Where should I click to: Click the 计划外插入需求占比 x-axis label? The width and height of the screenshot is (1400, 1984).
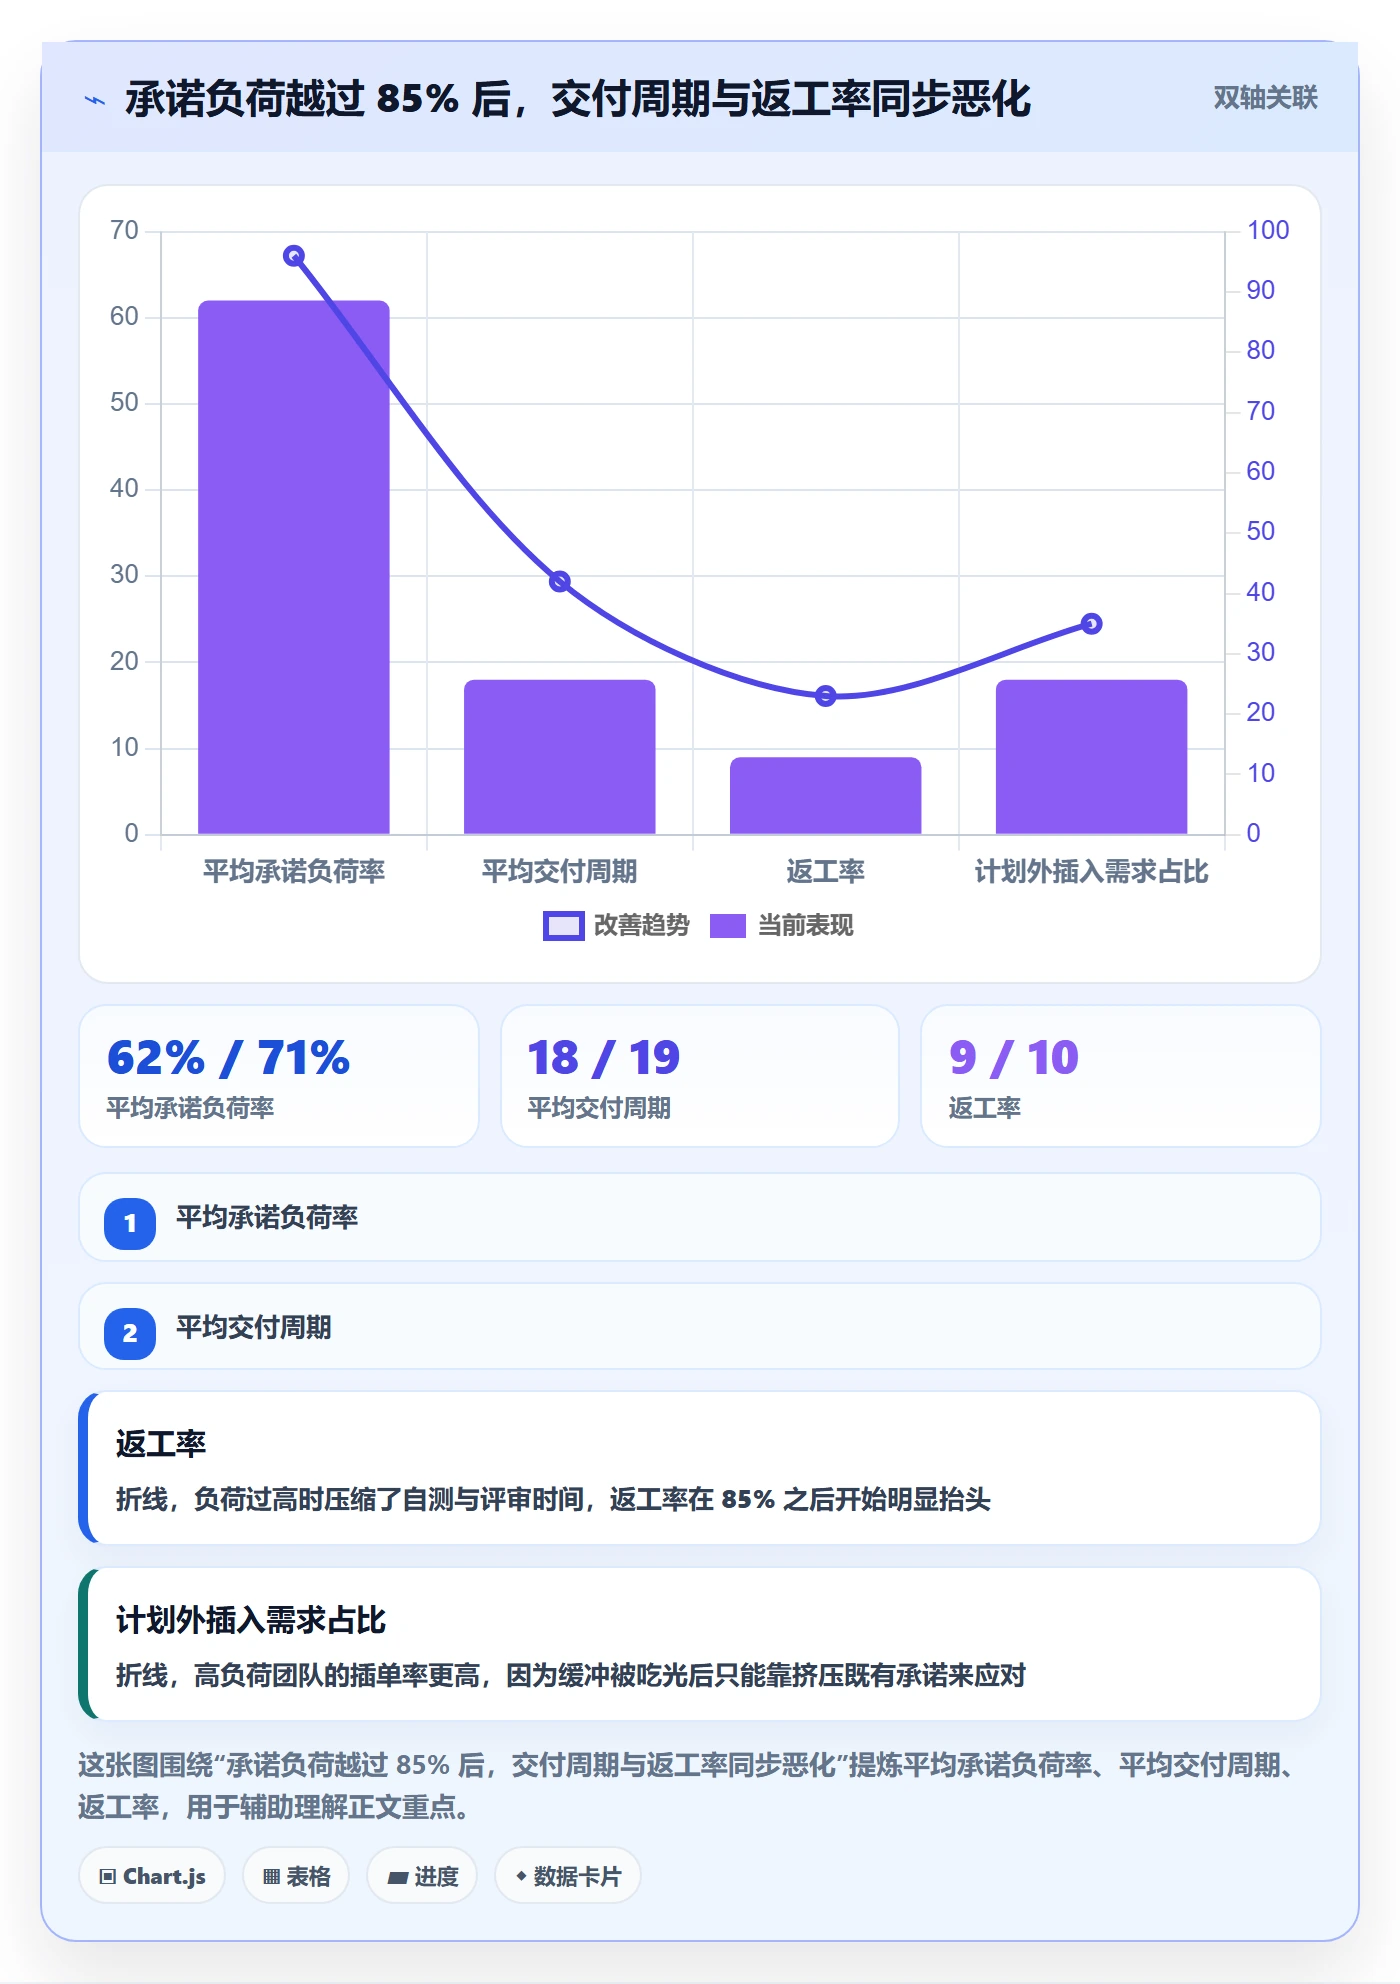[1092, 872]
